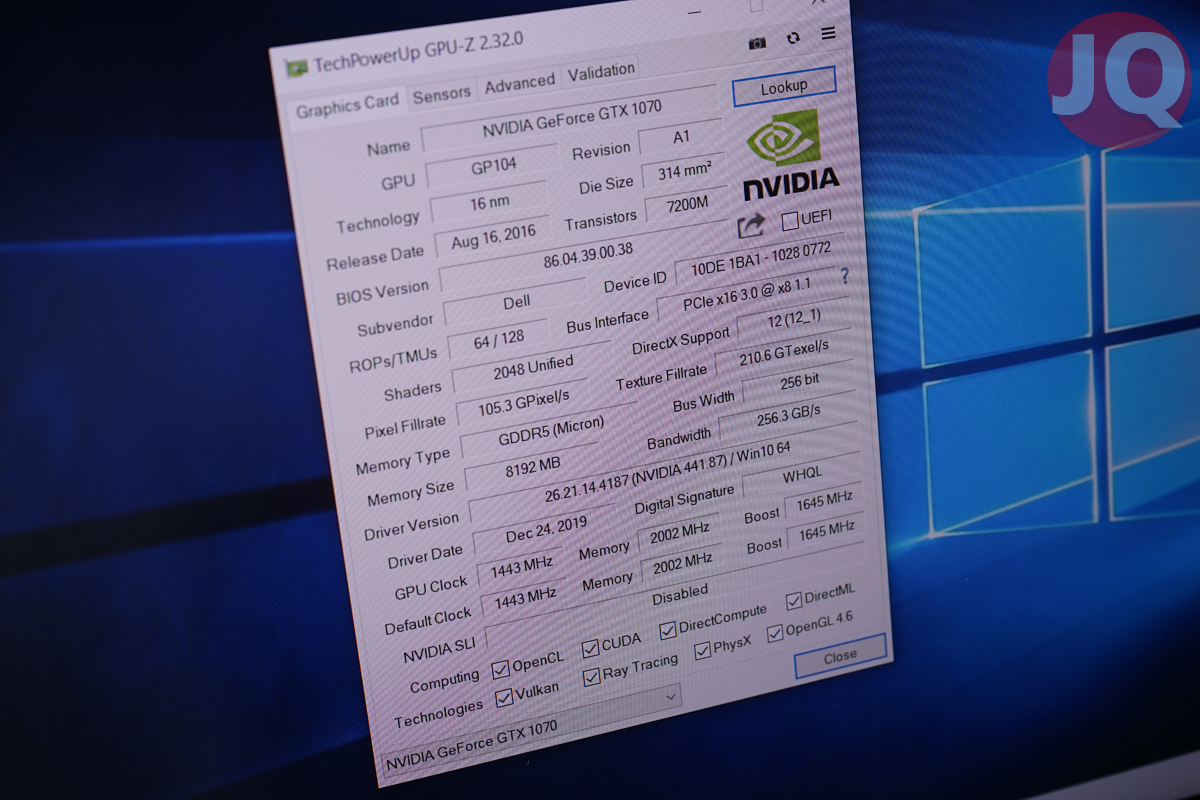Open the Advanced tab
This screenshot has width=1200, height=800.
(519, 84)
